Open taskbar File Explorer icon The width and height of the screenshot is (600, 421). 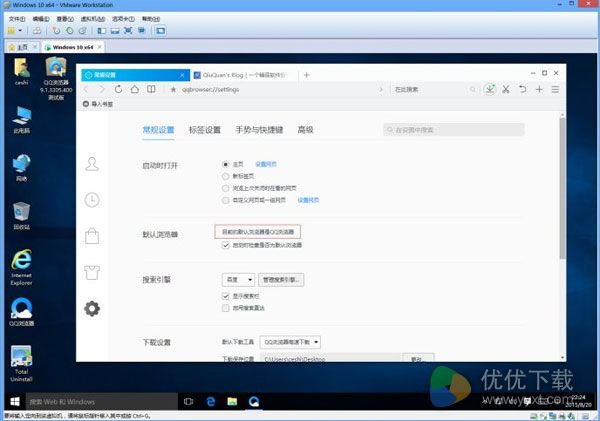click(232, 401)
